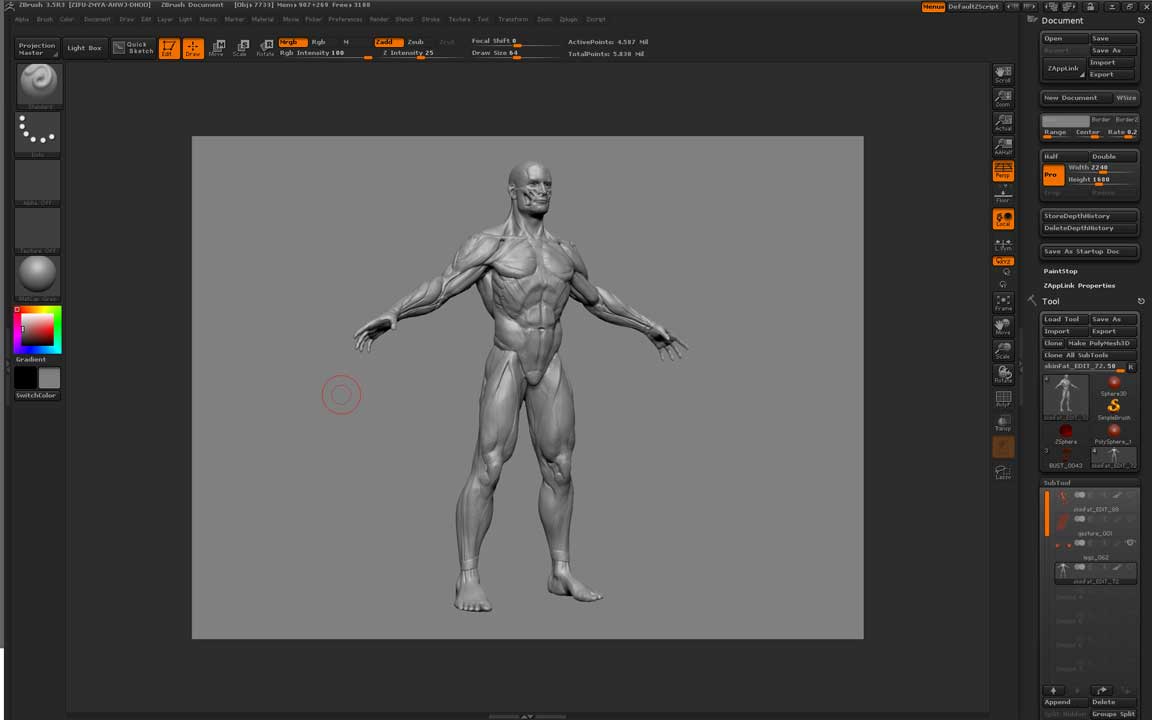Click the Make PolyMesh3D button
Screen dimensions: 1152x720
tap(1101, 343)
